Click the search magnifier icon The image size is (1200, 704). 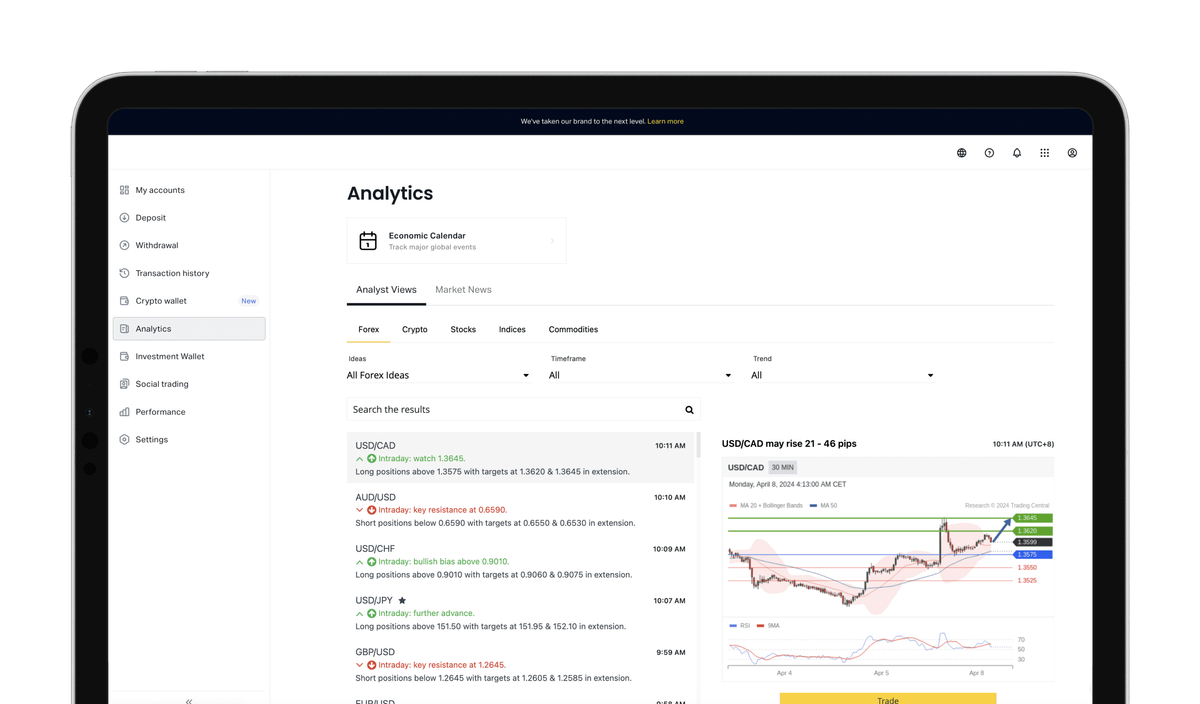coord(689,410)
